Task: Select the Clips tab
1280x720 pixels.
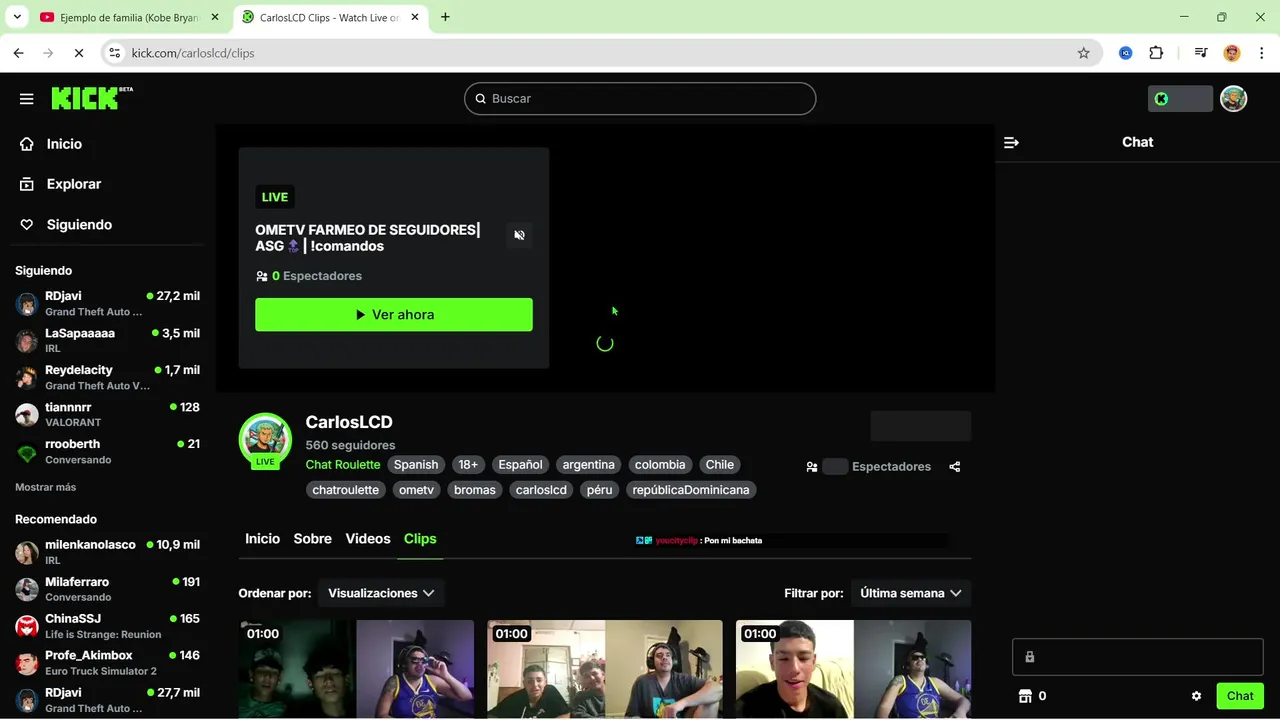Action: [x=420, y=539]
